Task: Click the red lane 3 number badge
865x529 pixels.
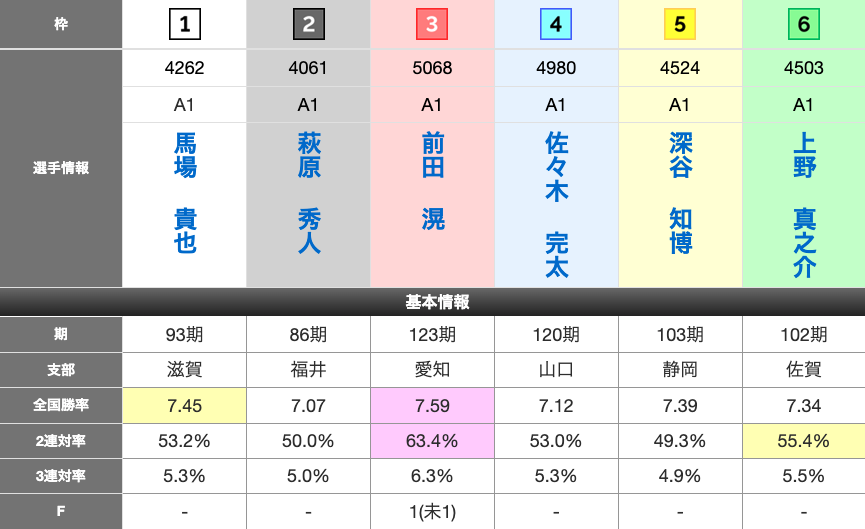Action: (x=432, y=24)
